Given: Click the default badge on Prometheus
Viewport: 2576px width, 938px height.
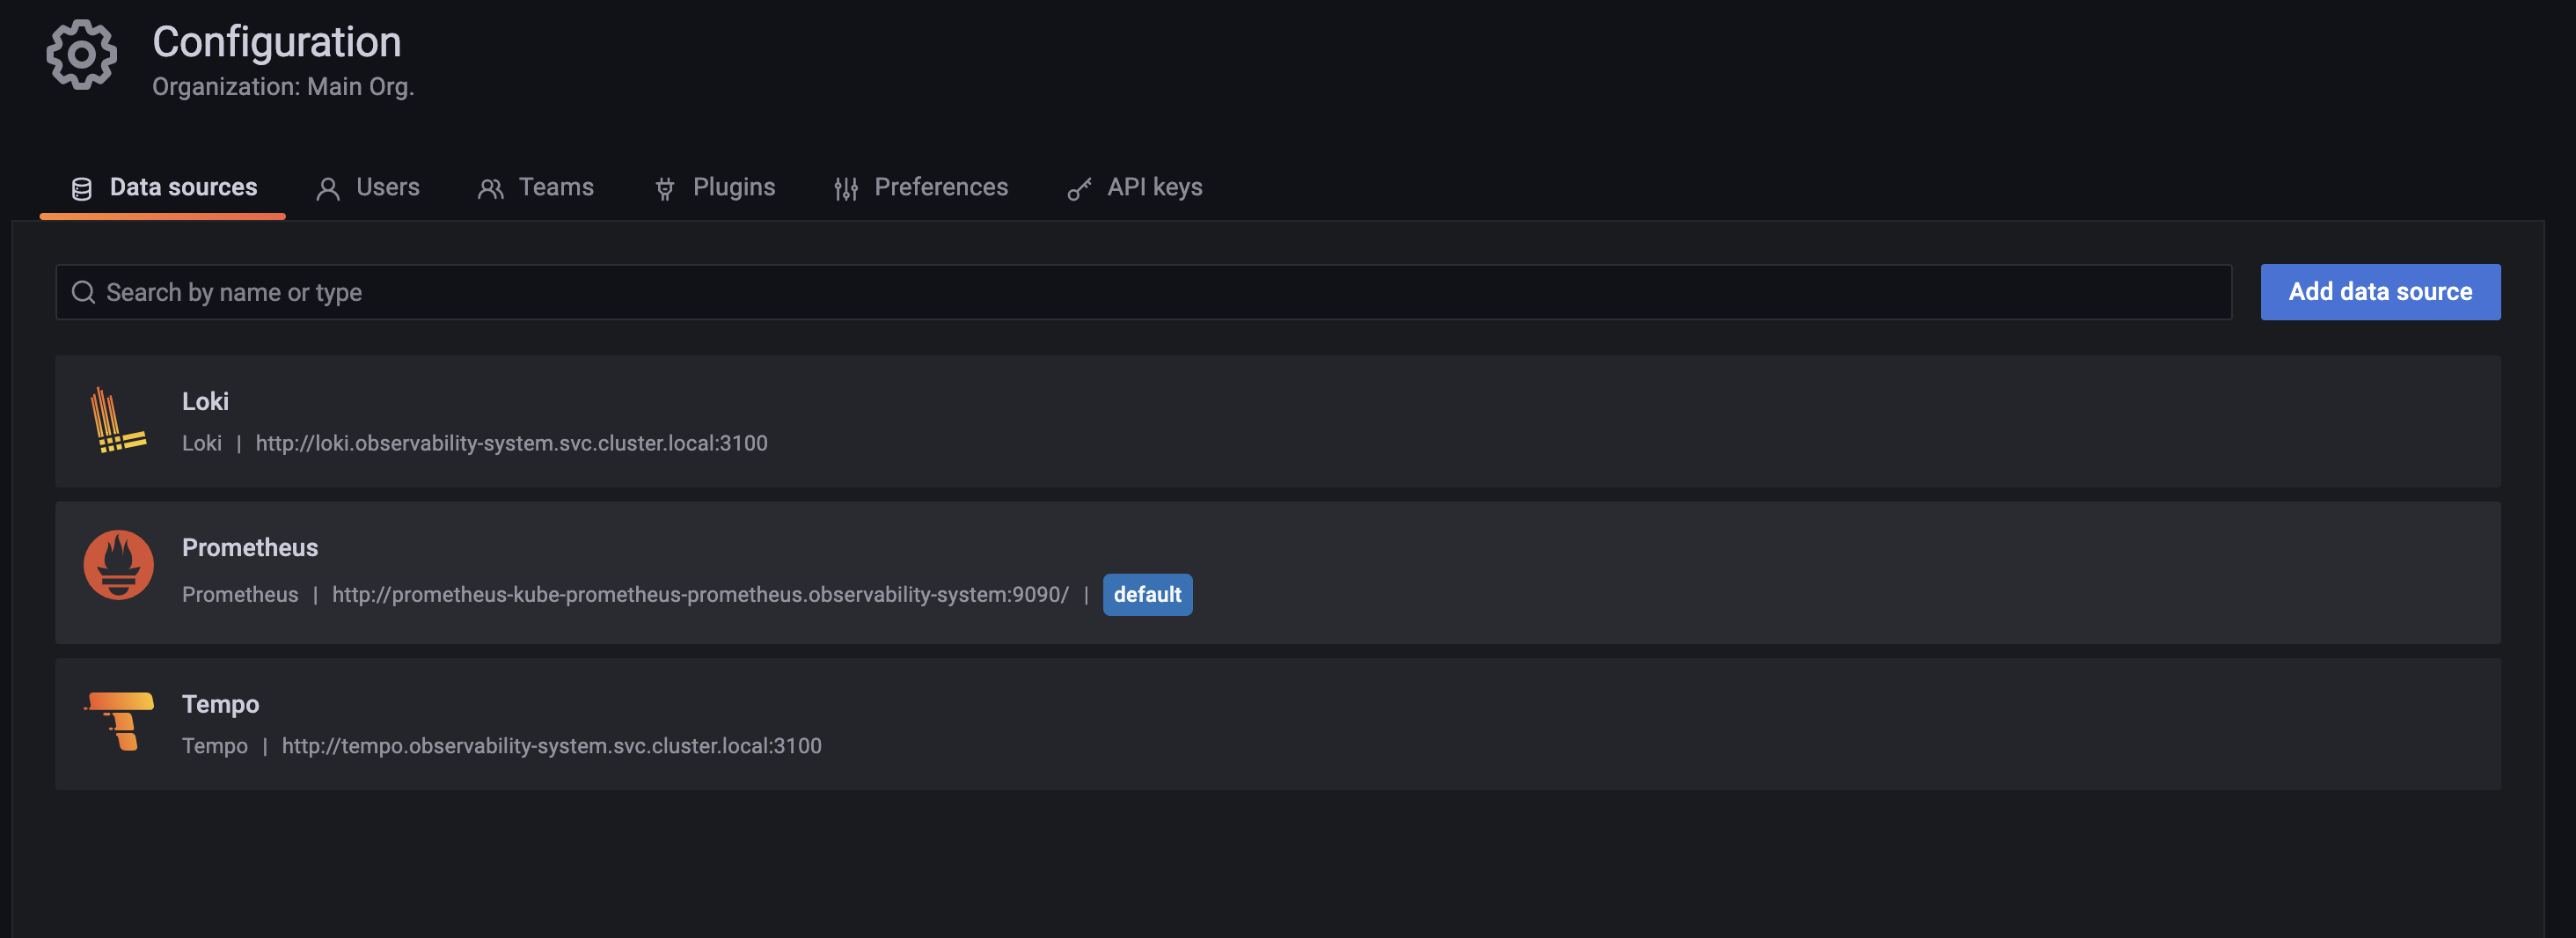Looking at the screenshot, I should [x=1147, y=594].
